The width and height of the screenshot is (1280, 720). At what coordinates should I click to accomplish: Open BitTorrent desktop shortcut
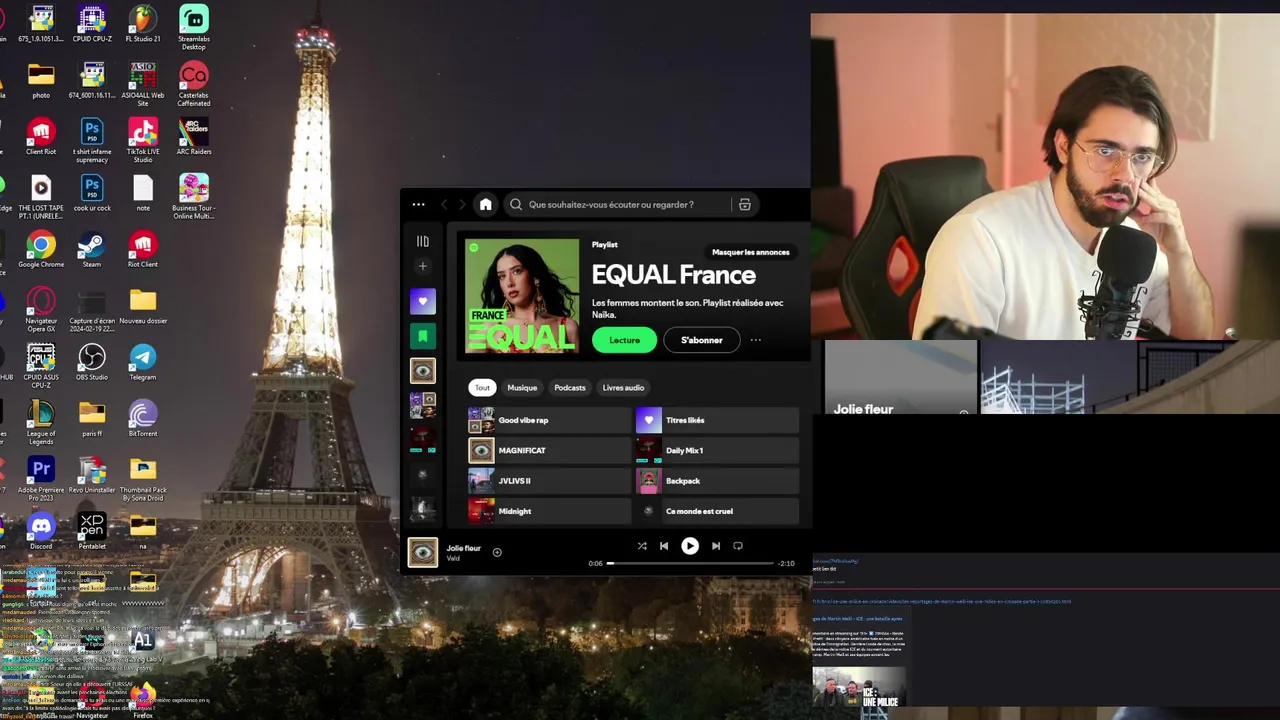[143, 419]
